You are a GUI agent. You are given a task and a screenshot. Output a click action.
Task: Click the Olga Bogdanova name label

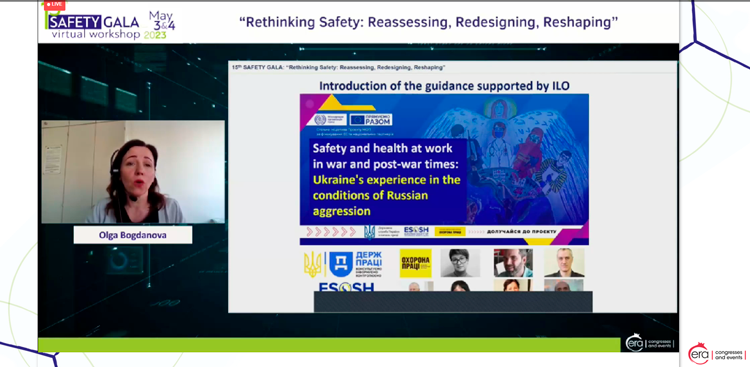(x=133, y=235)
